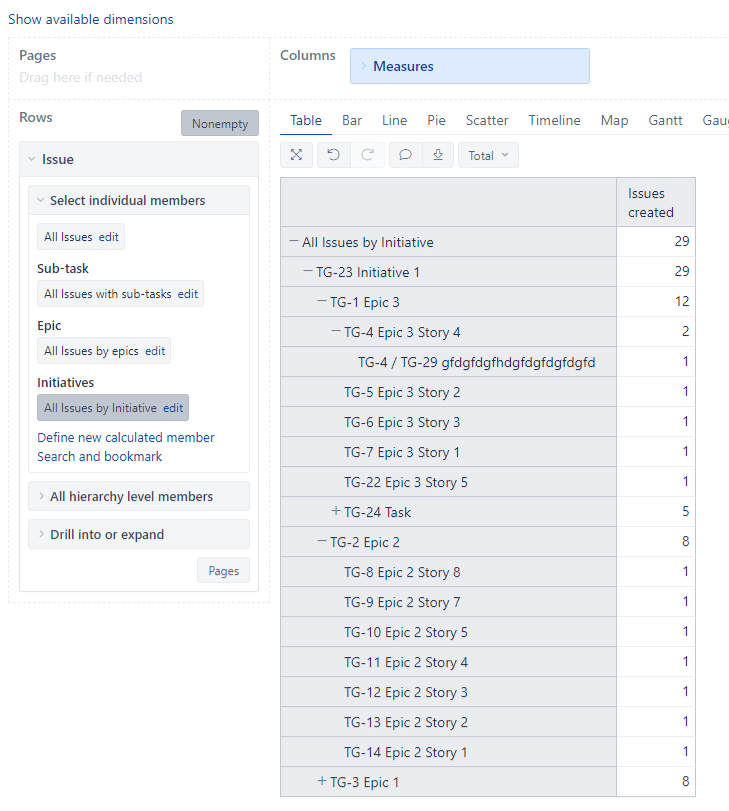Switch to the Timeline tab
The image size is (729, 811).
tap(554, 120)
